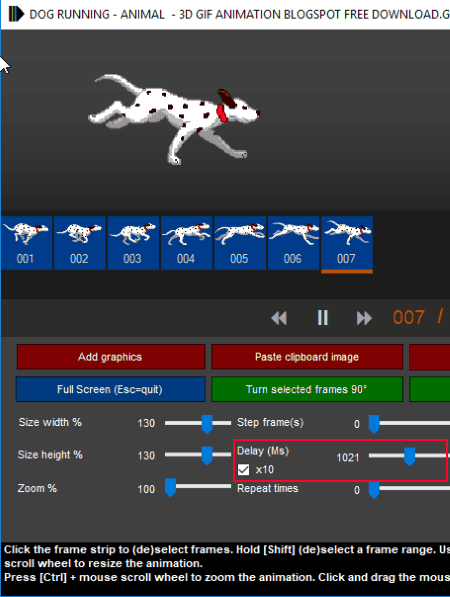Click the Delay value 1021
Image resolution: width=450 pixels, height=597 pixels.
pyautogui.click(x=348, y=457)
